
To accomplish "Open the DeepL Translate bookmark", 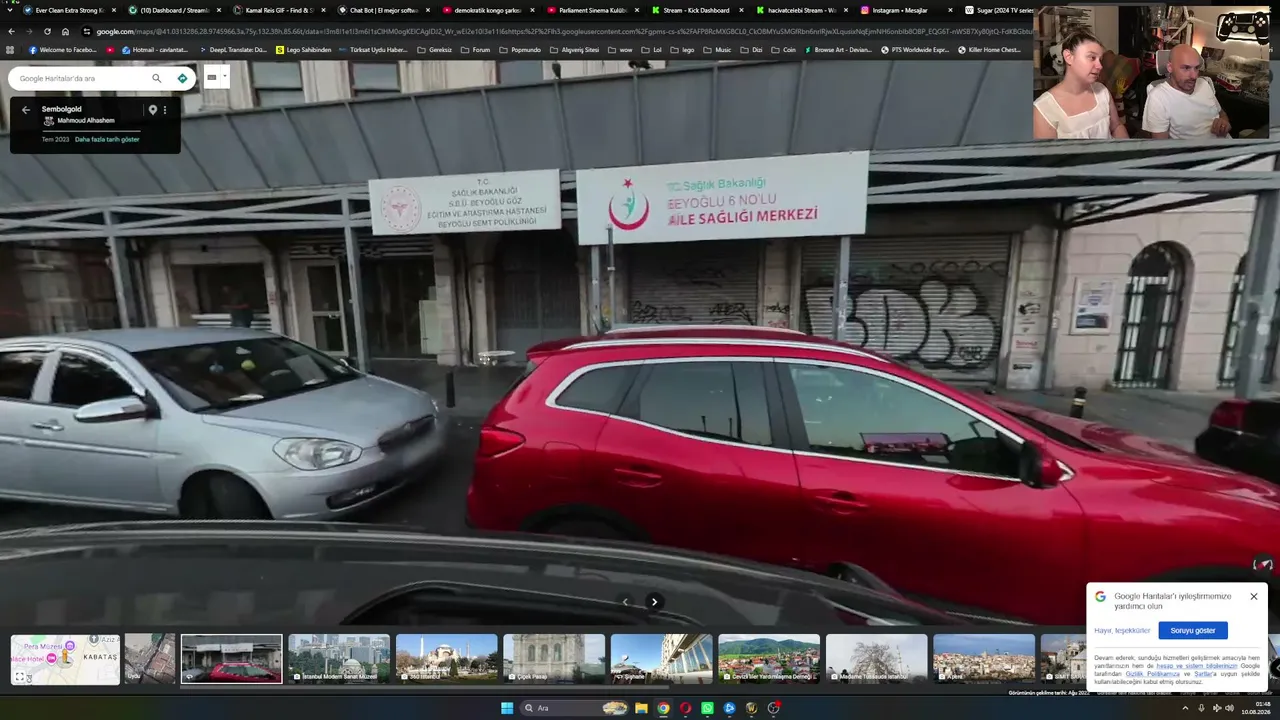I will pyautogui.click(x=233, y=49).
